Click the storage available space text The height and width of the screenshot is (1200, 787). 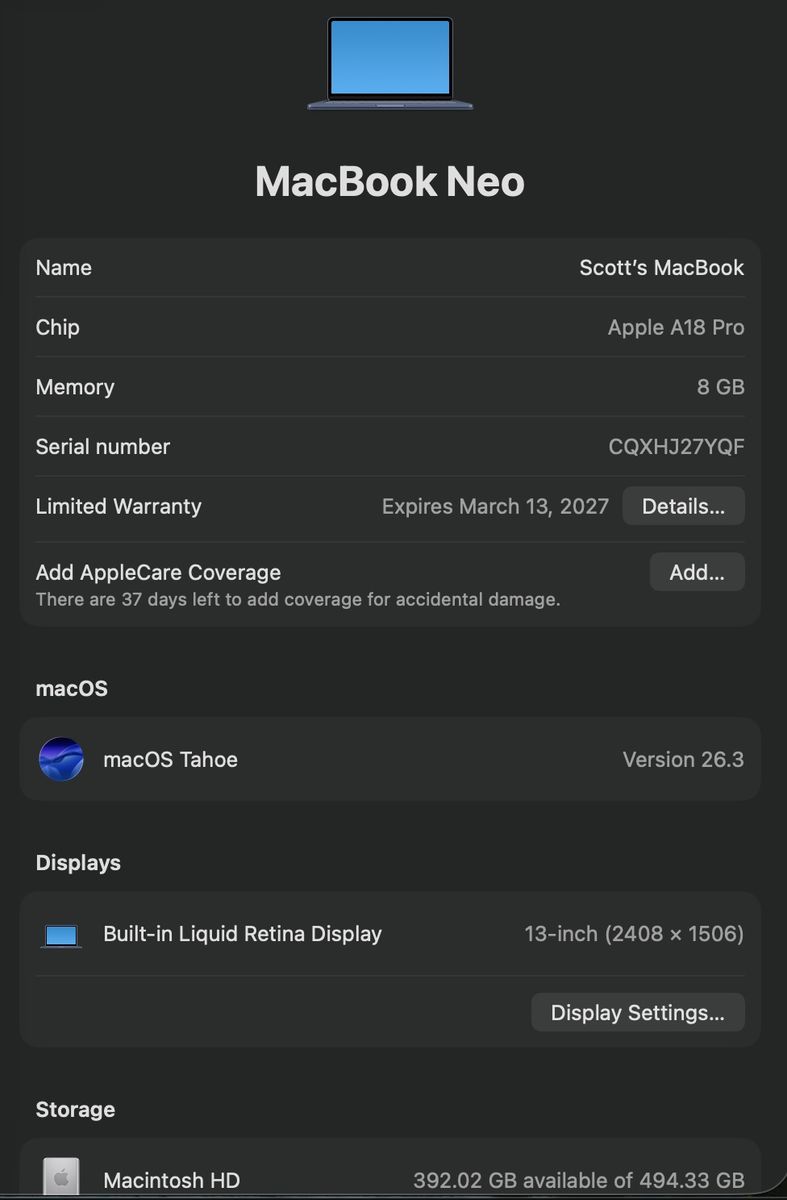(x=578, y=1180)
